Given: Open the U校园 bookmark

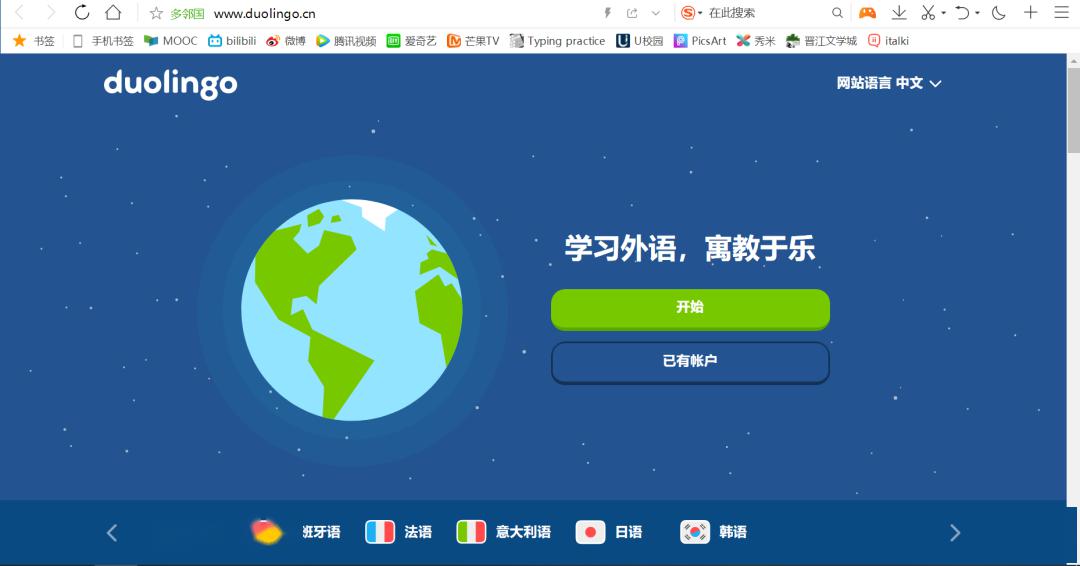Looking at the screenshot, I should (639, 41).
